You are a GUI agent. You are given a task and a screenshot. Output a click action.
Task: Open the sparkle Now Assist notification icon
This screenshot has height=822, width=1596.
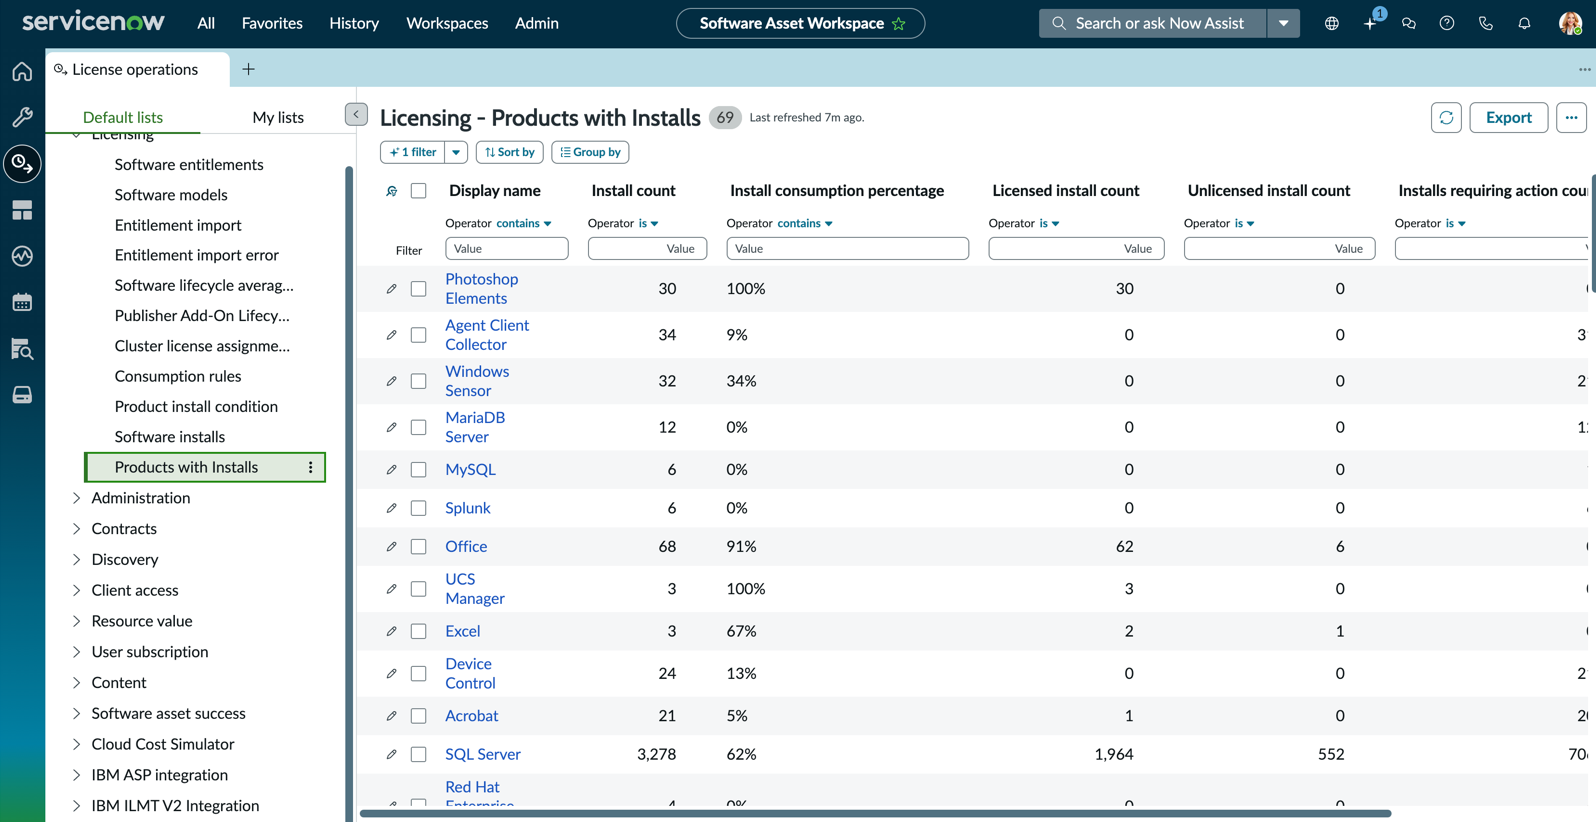(1371, 22)
